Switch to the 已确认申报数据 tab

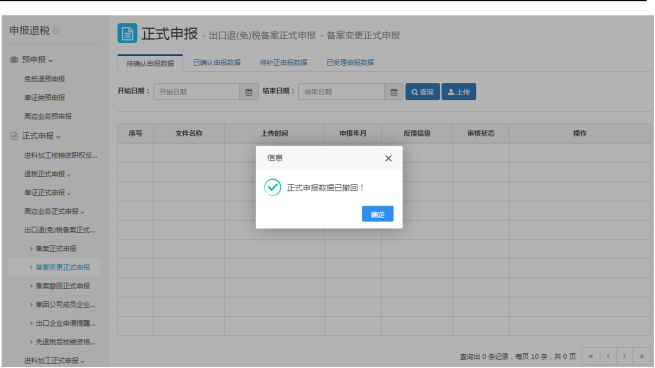click(x=217, y=63)
